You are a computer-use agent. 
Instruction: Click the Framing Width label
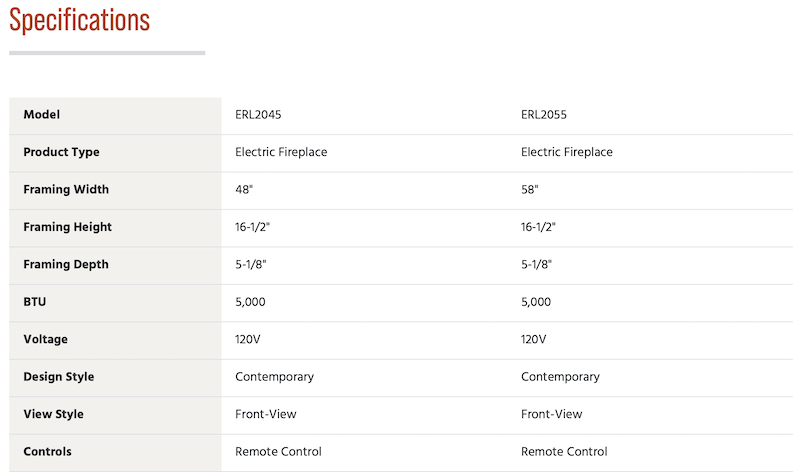(x=66, y=189)
